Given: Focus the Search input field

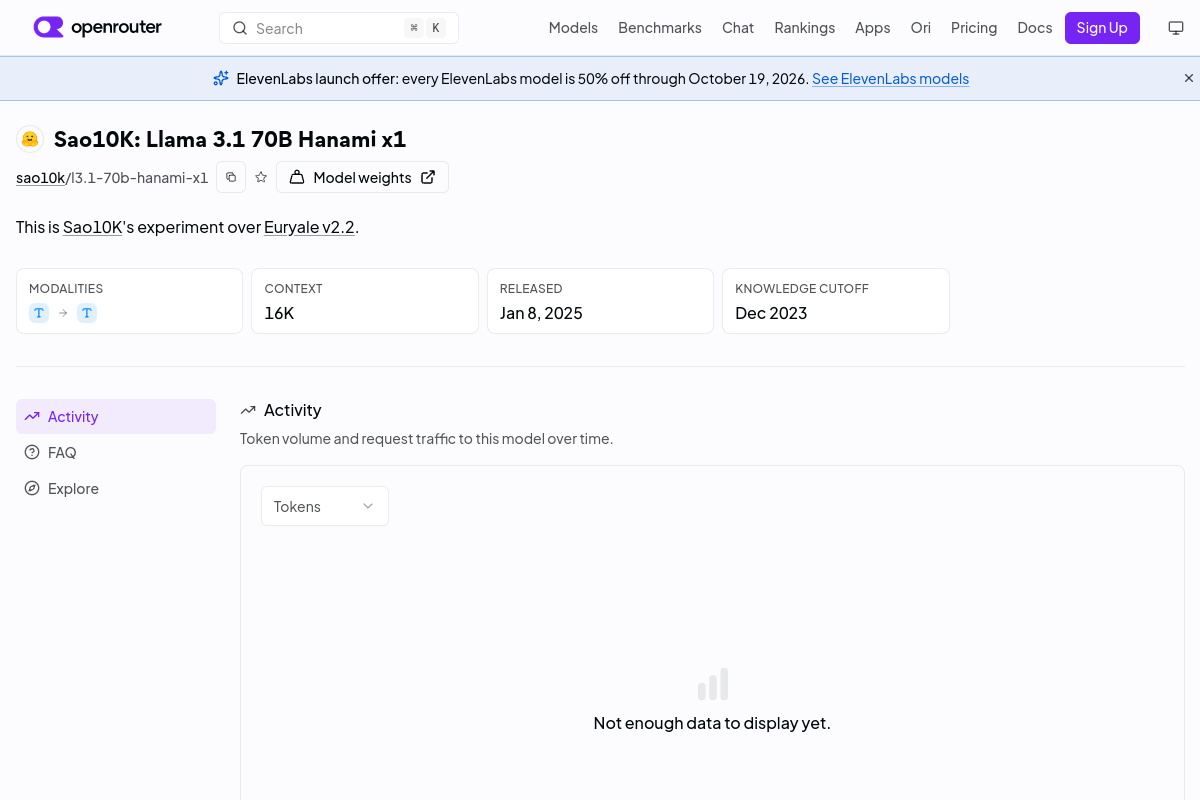Looking at the screenshot, I should click(x=339, y=28).
